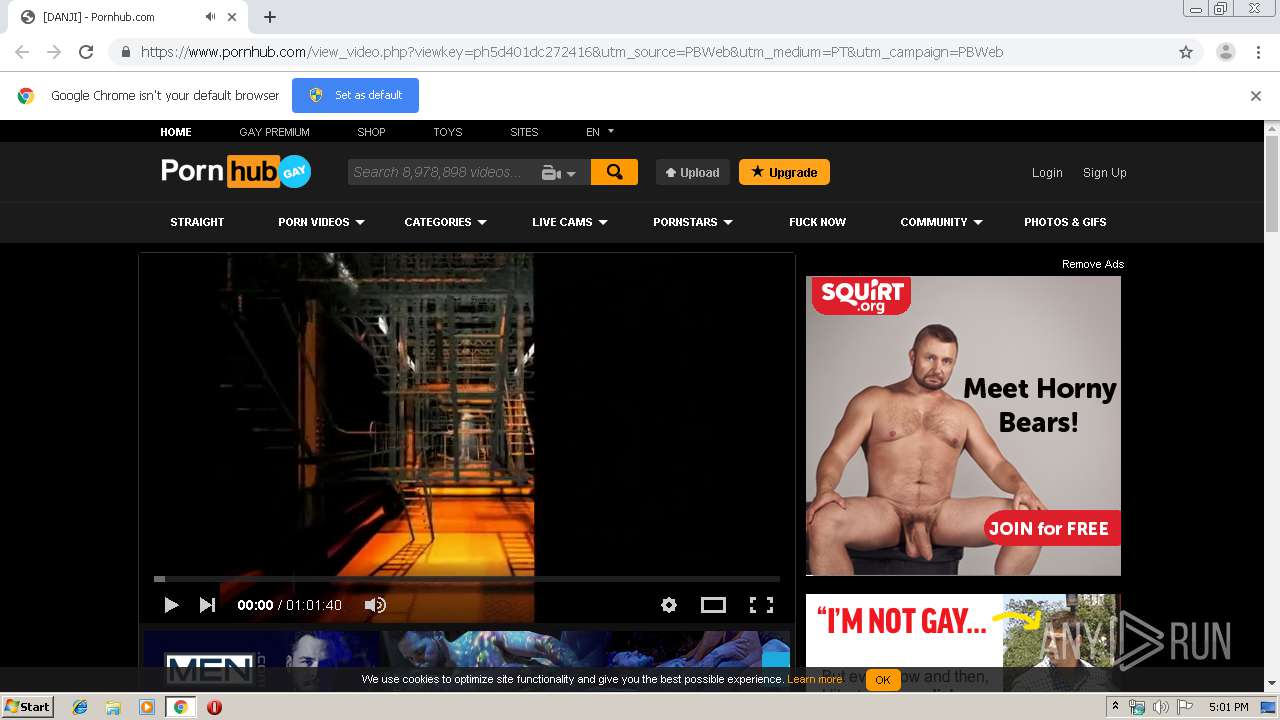This screenshot has height=720, width=1280.
Task: Open the Chrome profile avatar menu
Action: click(1225, 52)
